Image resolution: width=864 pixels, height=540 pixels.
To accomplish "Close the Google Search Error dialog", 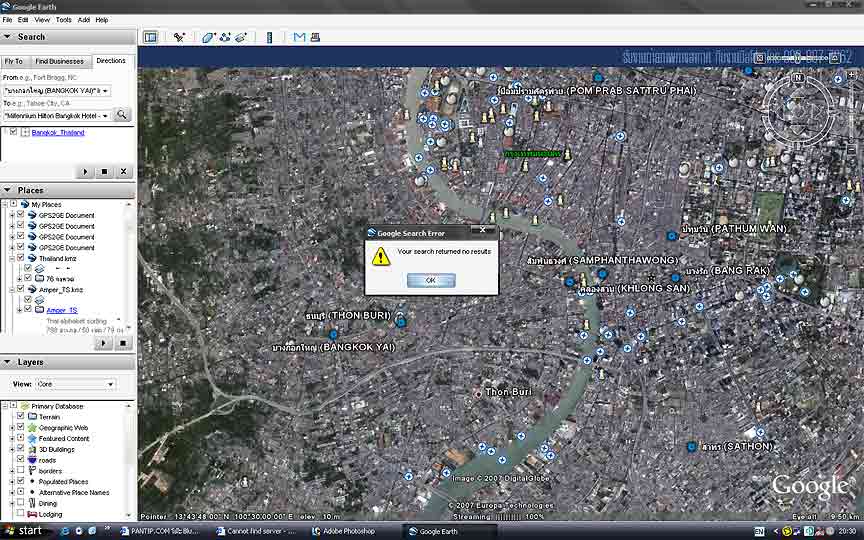I will 483,230.
